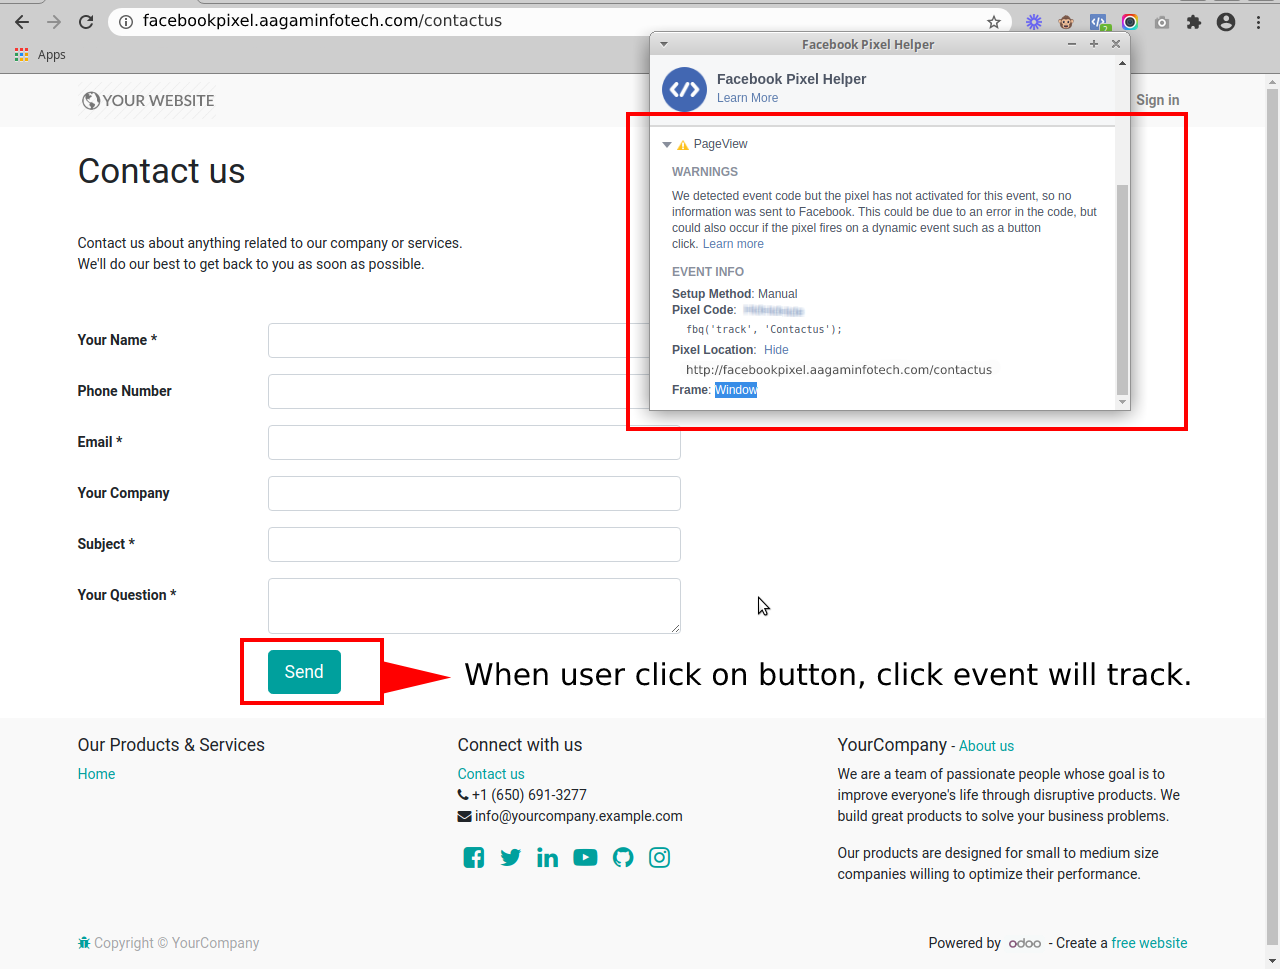The image size is (1280, 969).
Task: Reload the contact us page
Action: [x=86, y=22]
